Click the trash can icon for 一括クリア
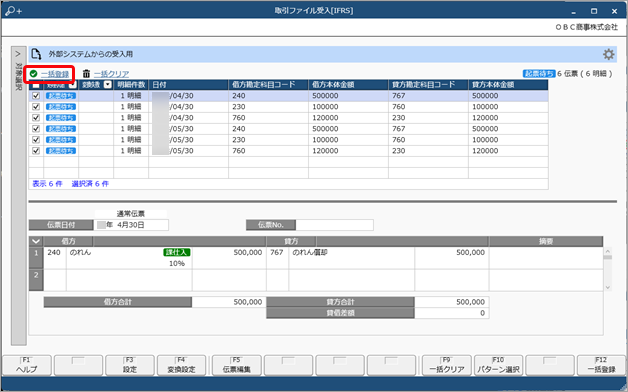The height and width of the screenshot is (392, 628). [x=86, y=74]
